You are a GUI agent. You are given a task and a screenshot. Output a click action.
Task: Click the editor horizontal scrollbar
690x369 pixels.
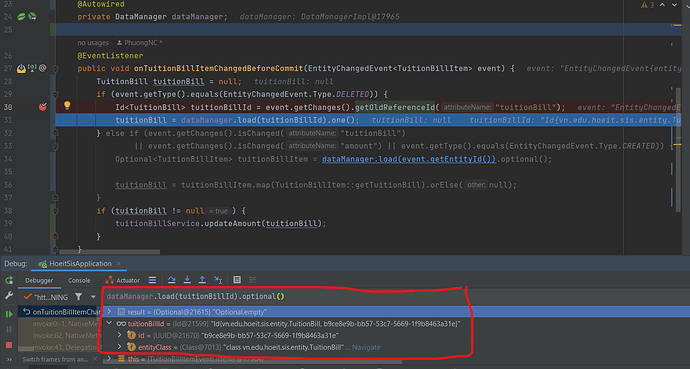(x=110, y=252)
